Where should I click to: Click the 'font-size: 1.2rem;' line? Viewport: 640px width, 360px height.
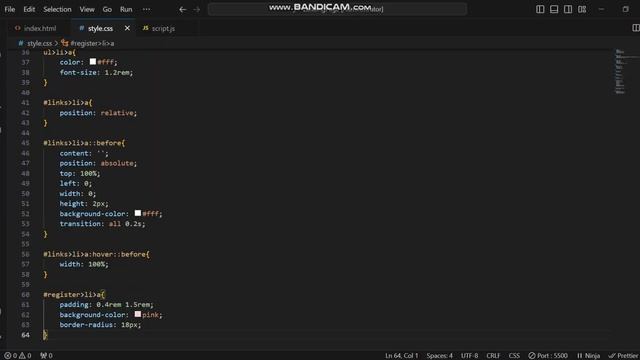tap(96, 72)
